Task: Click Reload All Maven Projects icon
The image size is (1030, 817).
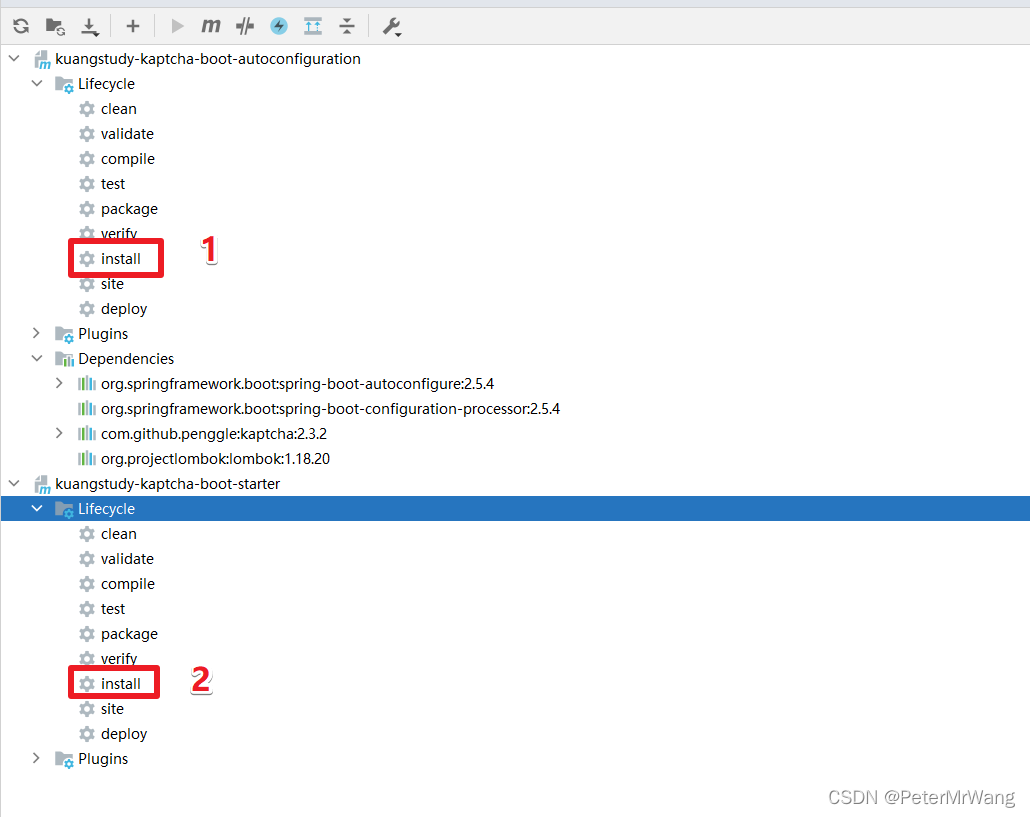Action: tap(21, 26)
